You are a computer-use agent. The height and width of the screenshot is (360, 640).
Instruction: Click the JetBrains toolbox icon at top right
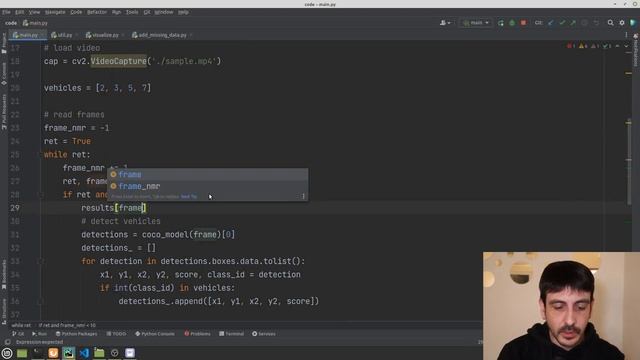633,23
